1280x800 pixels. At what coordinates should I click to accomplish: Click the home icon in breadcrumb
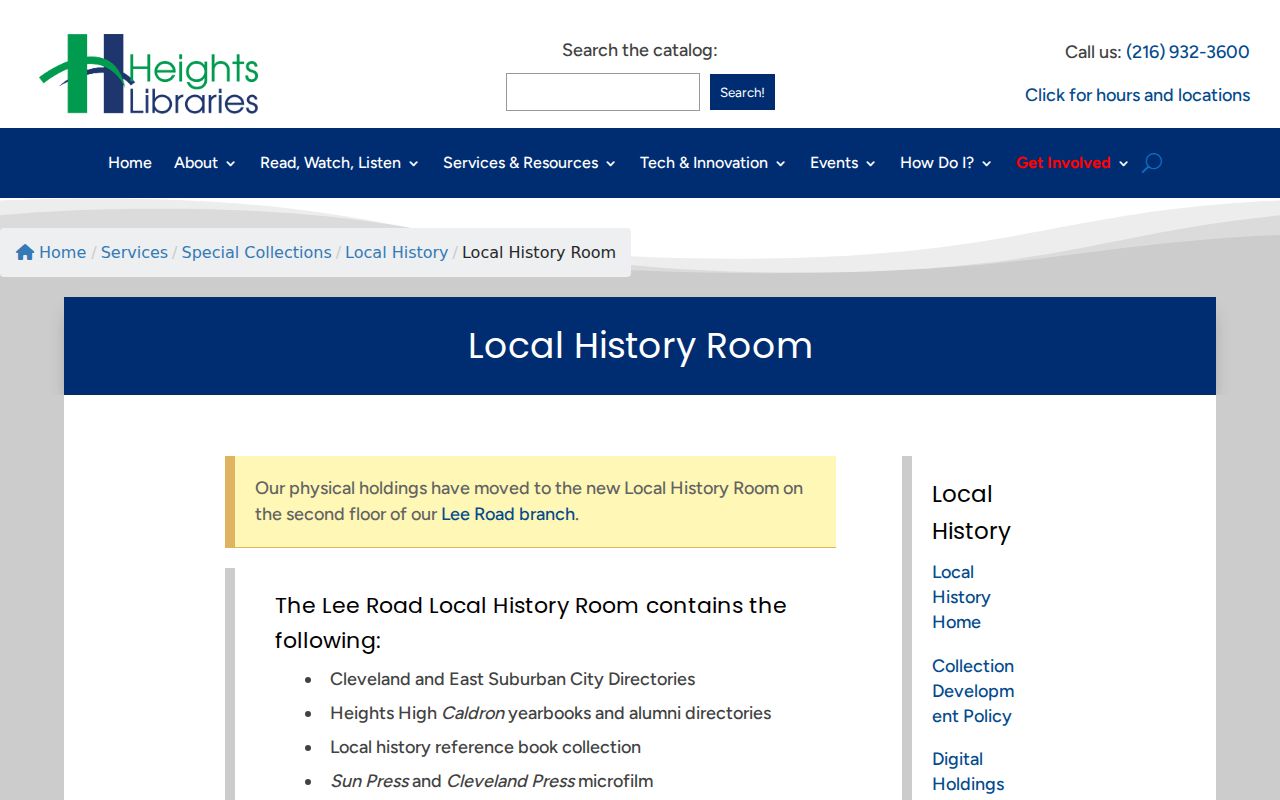coord(25,252)
